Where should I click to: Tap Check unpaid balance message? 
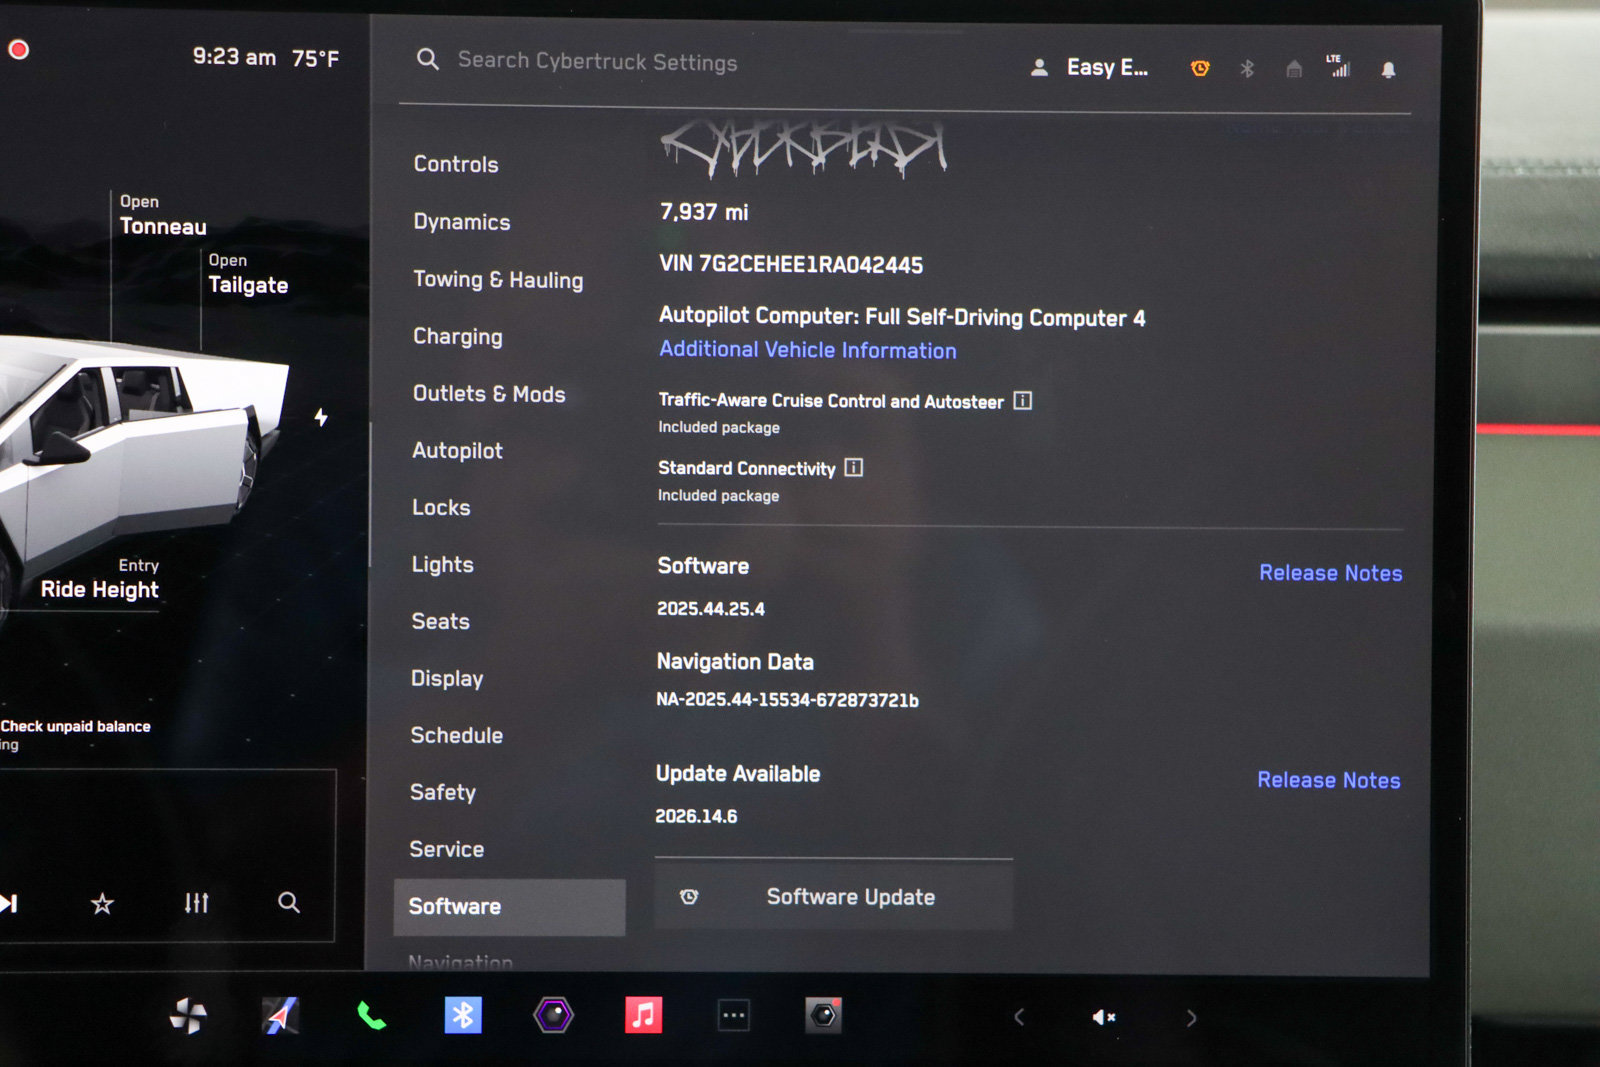coord(75,727)
